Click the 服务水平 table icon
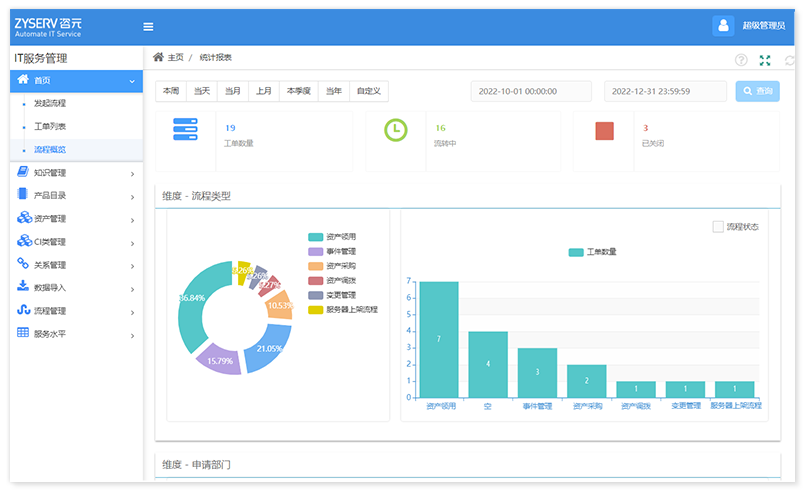Image resolution: width=808 pixels, height=495 pixels. tap(23, 333)
